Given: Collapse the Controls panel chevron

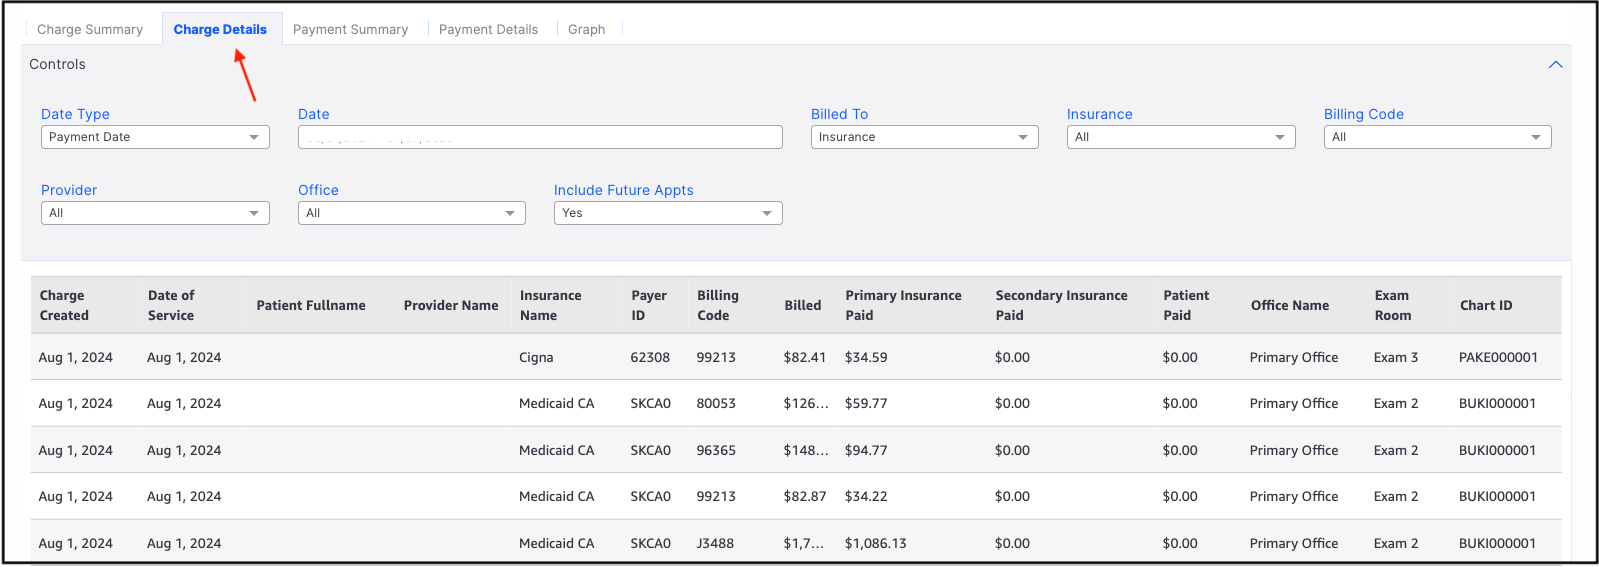Looking at the screenshot, I should coord(1555,65).
